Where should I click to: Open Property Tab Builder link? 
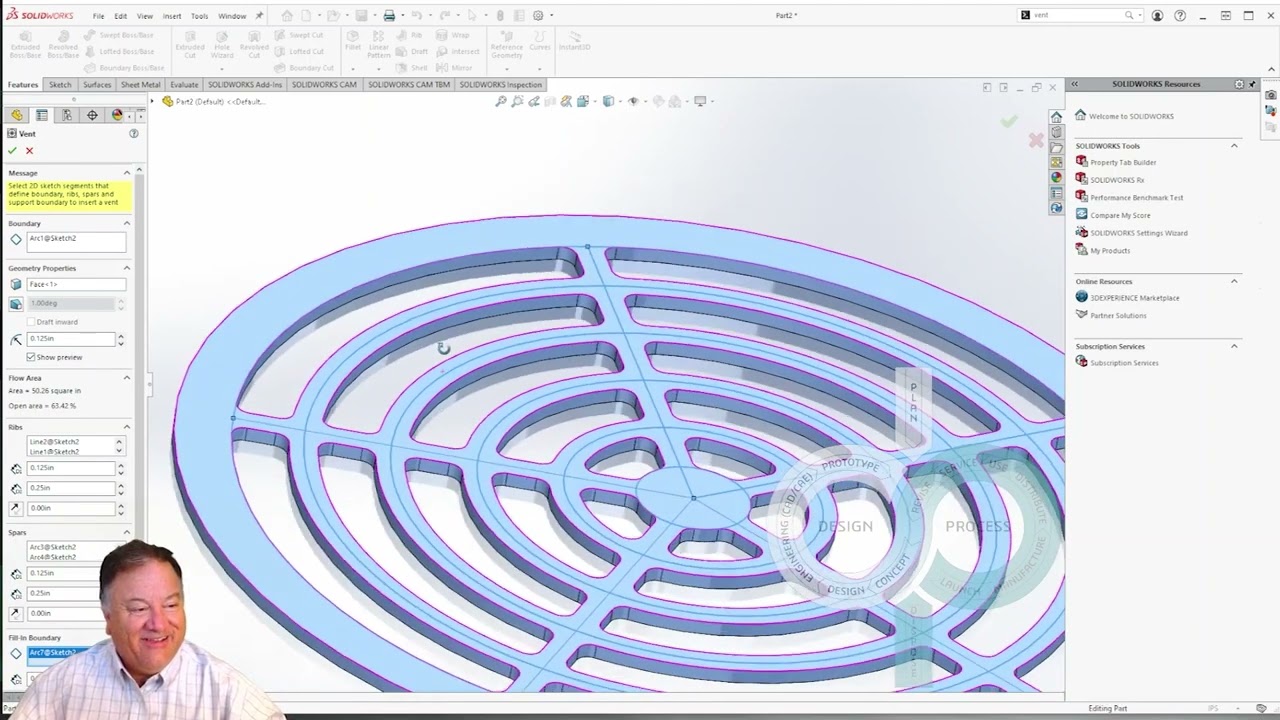(1123, 162)
